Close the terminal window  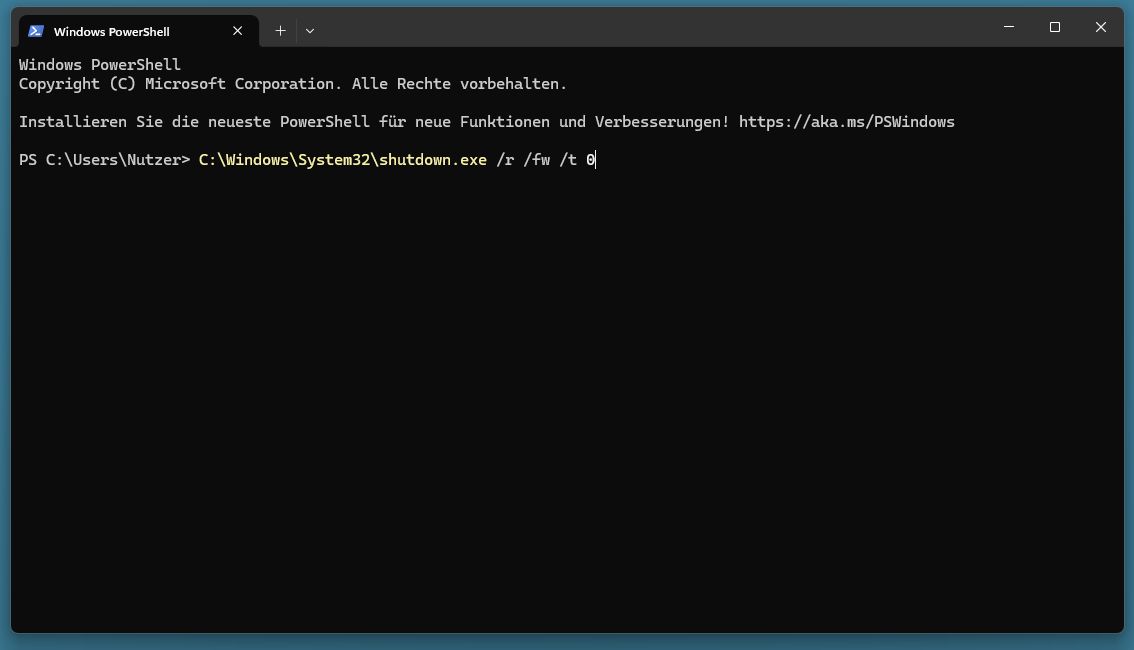tap(1100, 27)
